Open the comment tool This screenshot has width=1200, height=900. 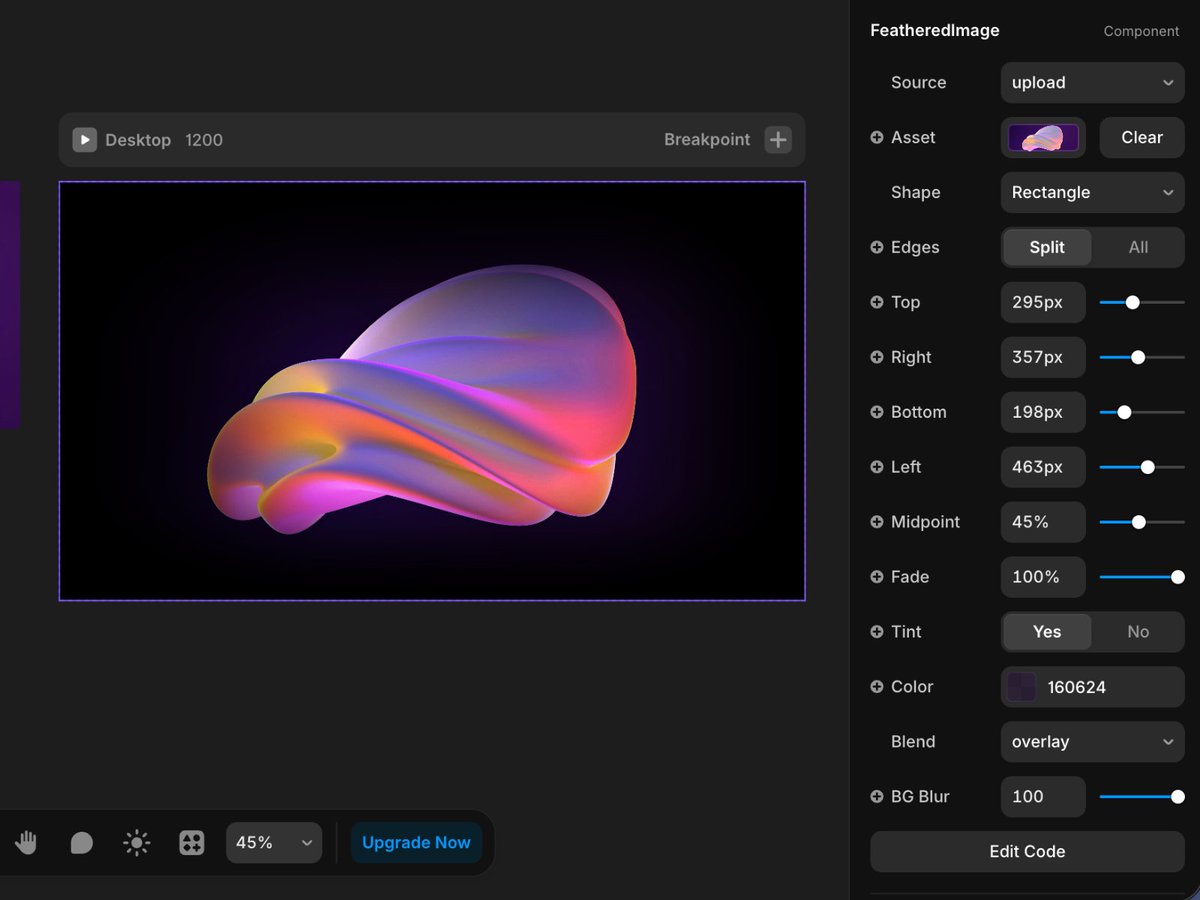[x=81, y=842]
